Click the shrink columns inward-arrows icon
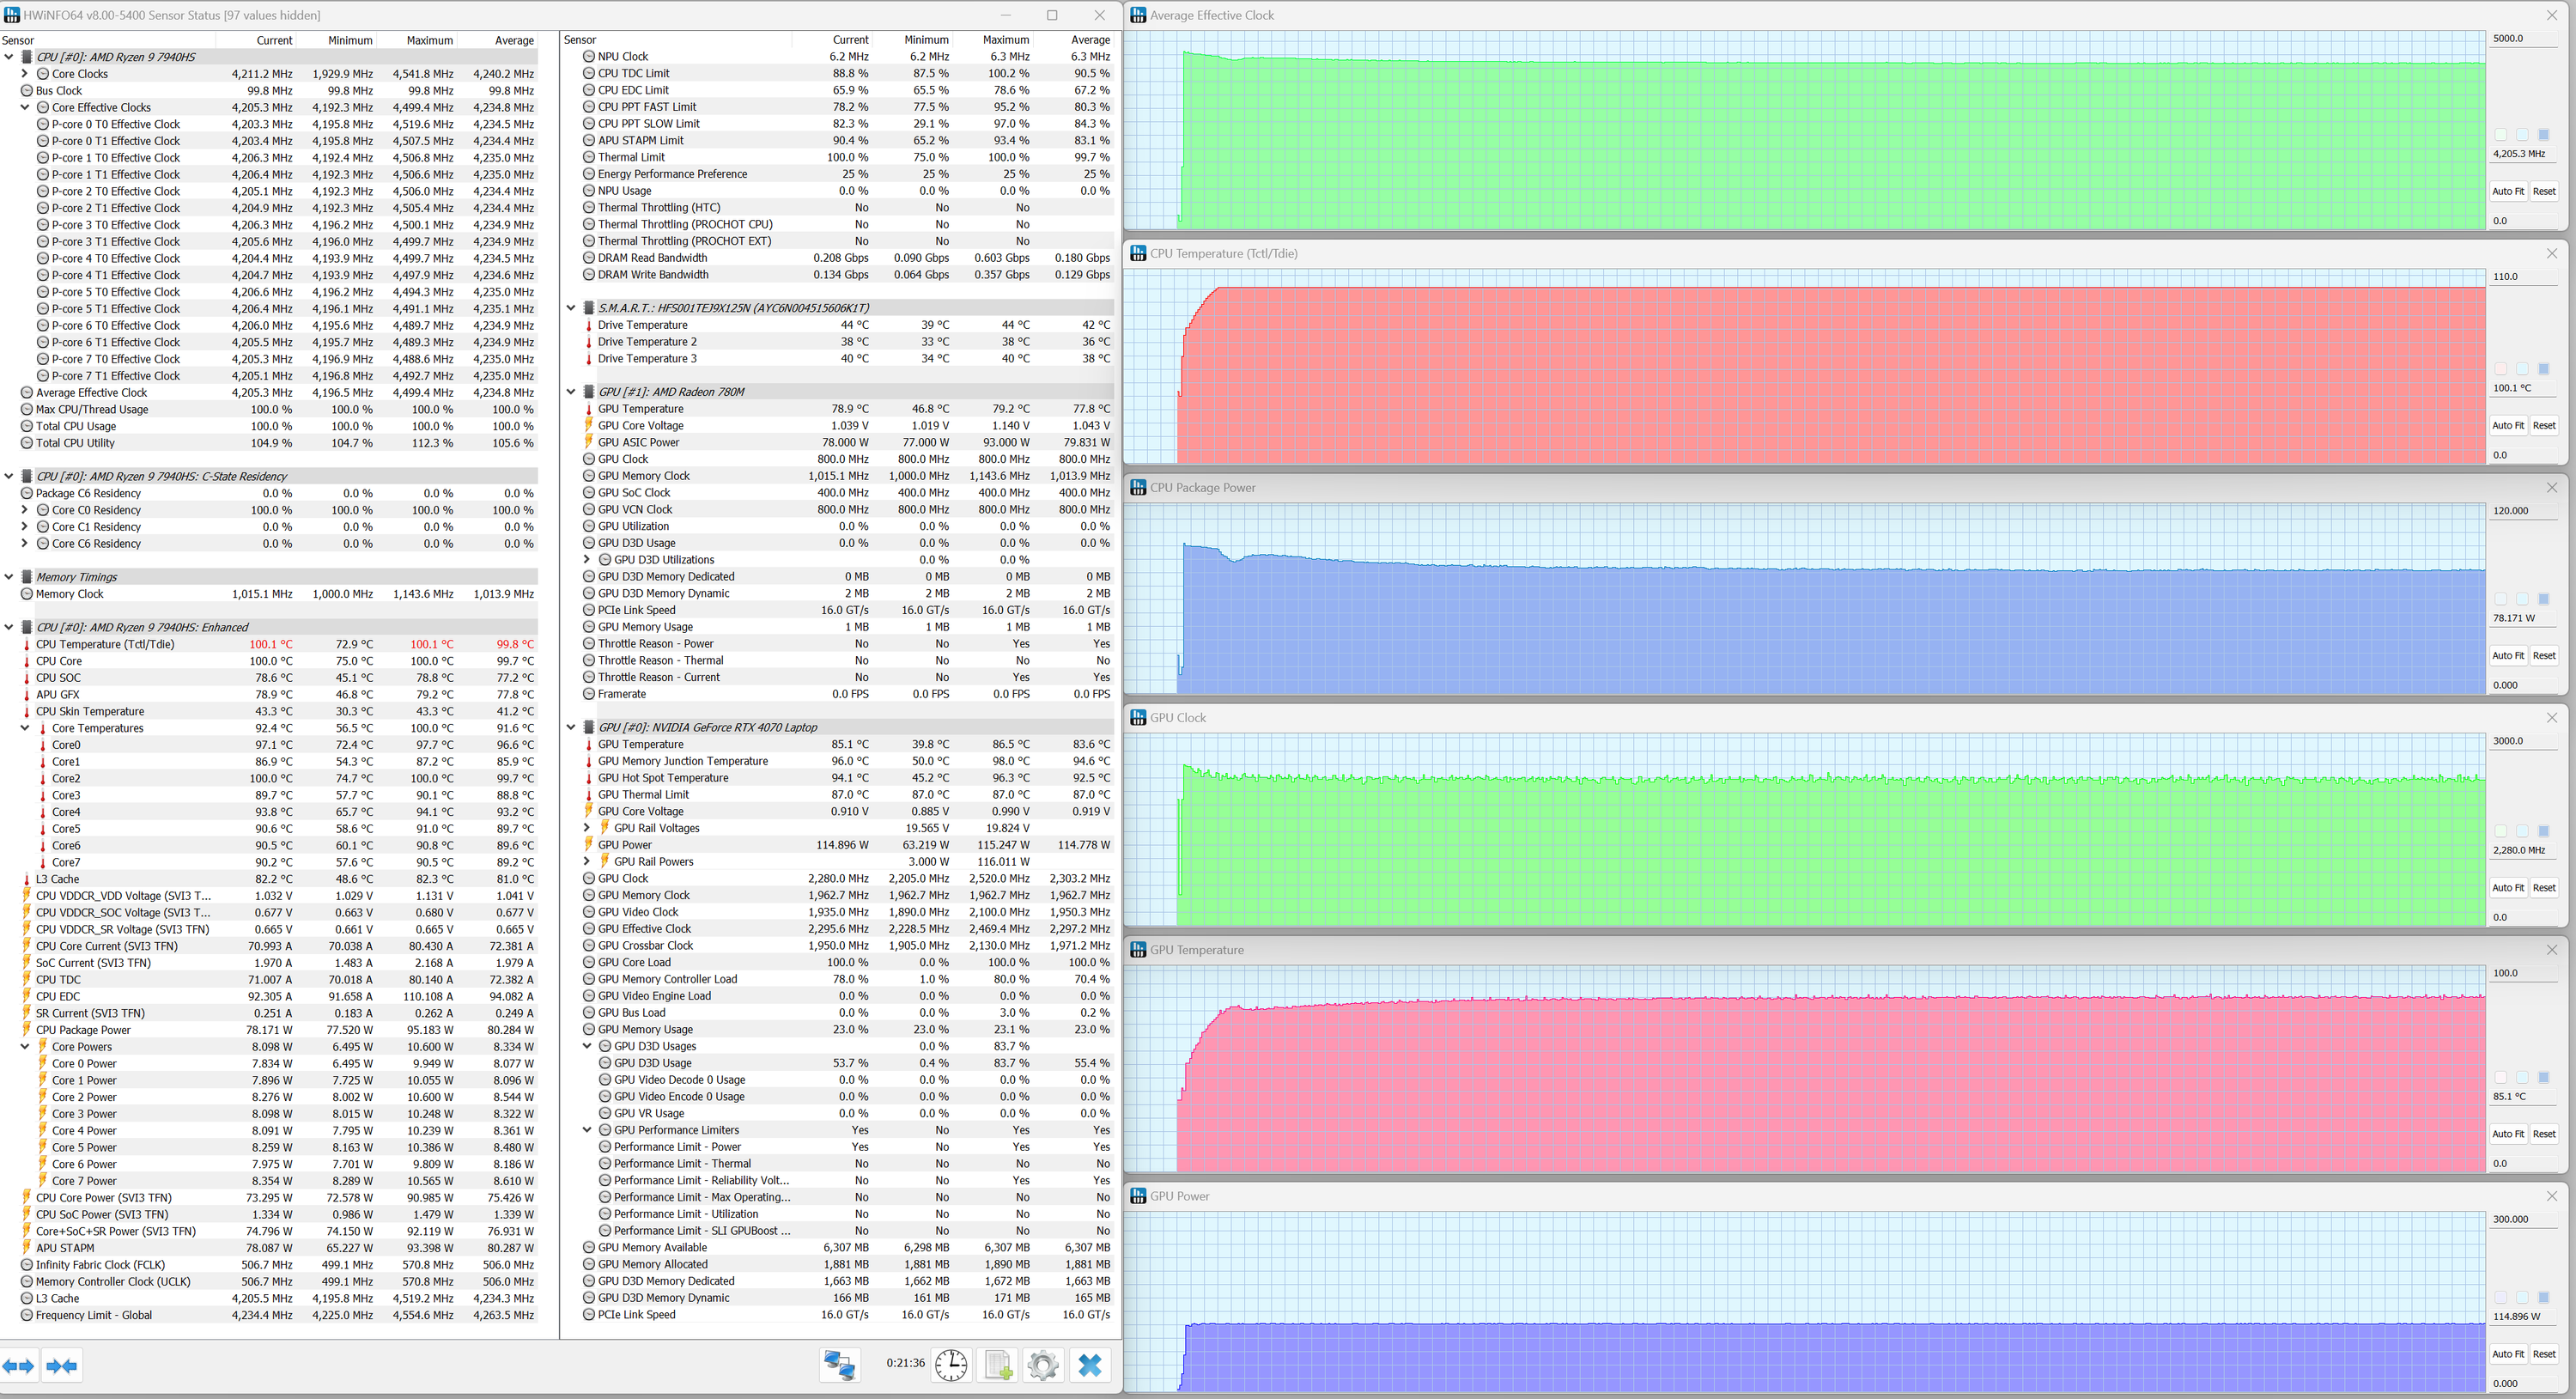 pyautogui.click(x=62, y=1366)
